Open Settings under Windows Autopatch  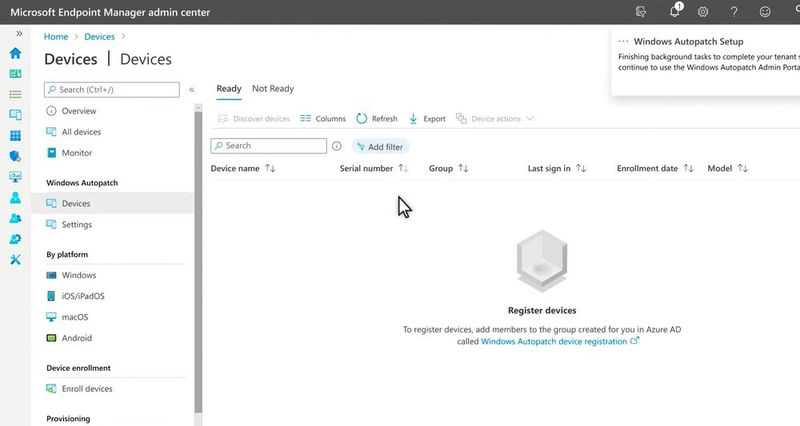[77, 224]
